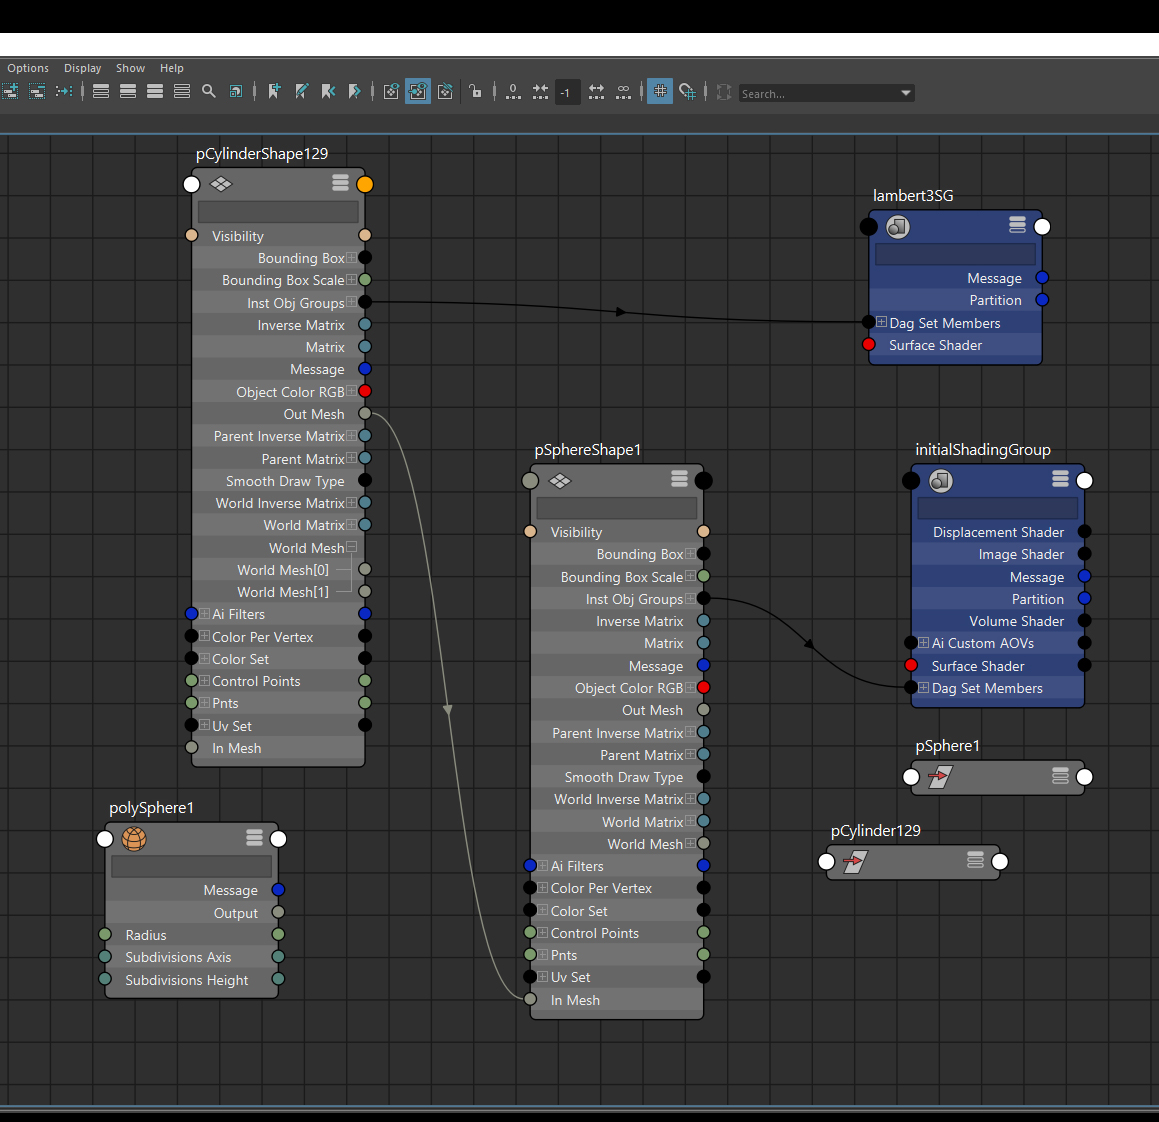The height and width of the screenshot is (1122, 1159).
Task: Click the shading group icon on lambert3SG node
Action: (898, 227)
